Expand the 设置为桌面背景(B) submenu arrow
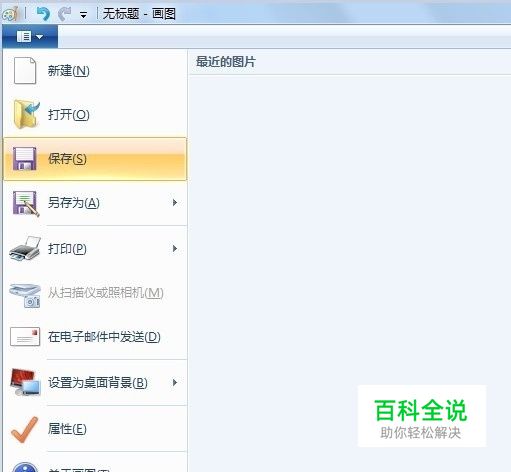 pyautogui.click(x=175, y=383)
